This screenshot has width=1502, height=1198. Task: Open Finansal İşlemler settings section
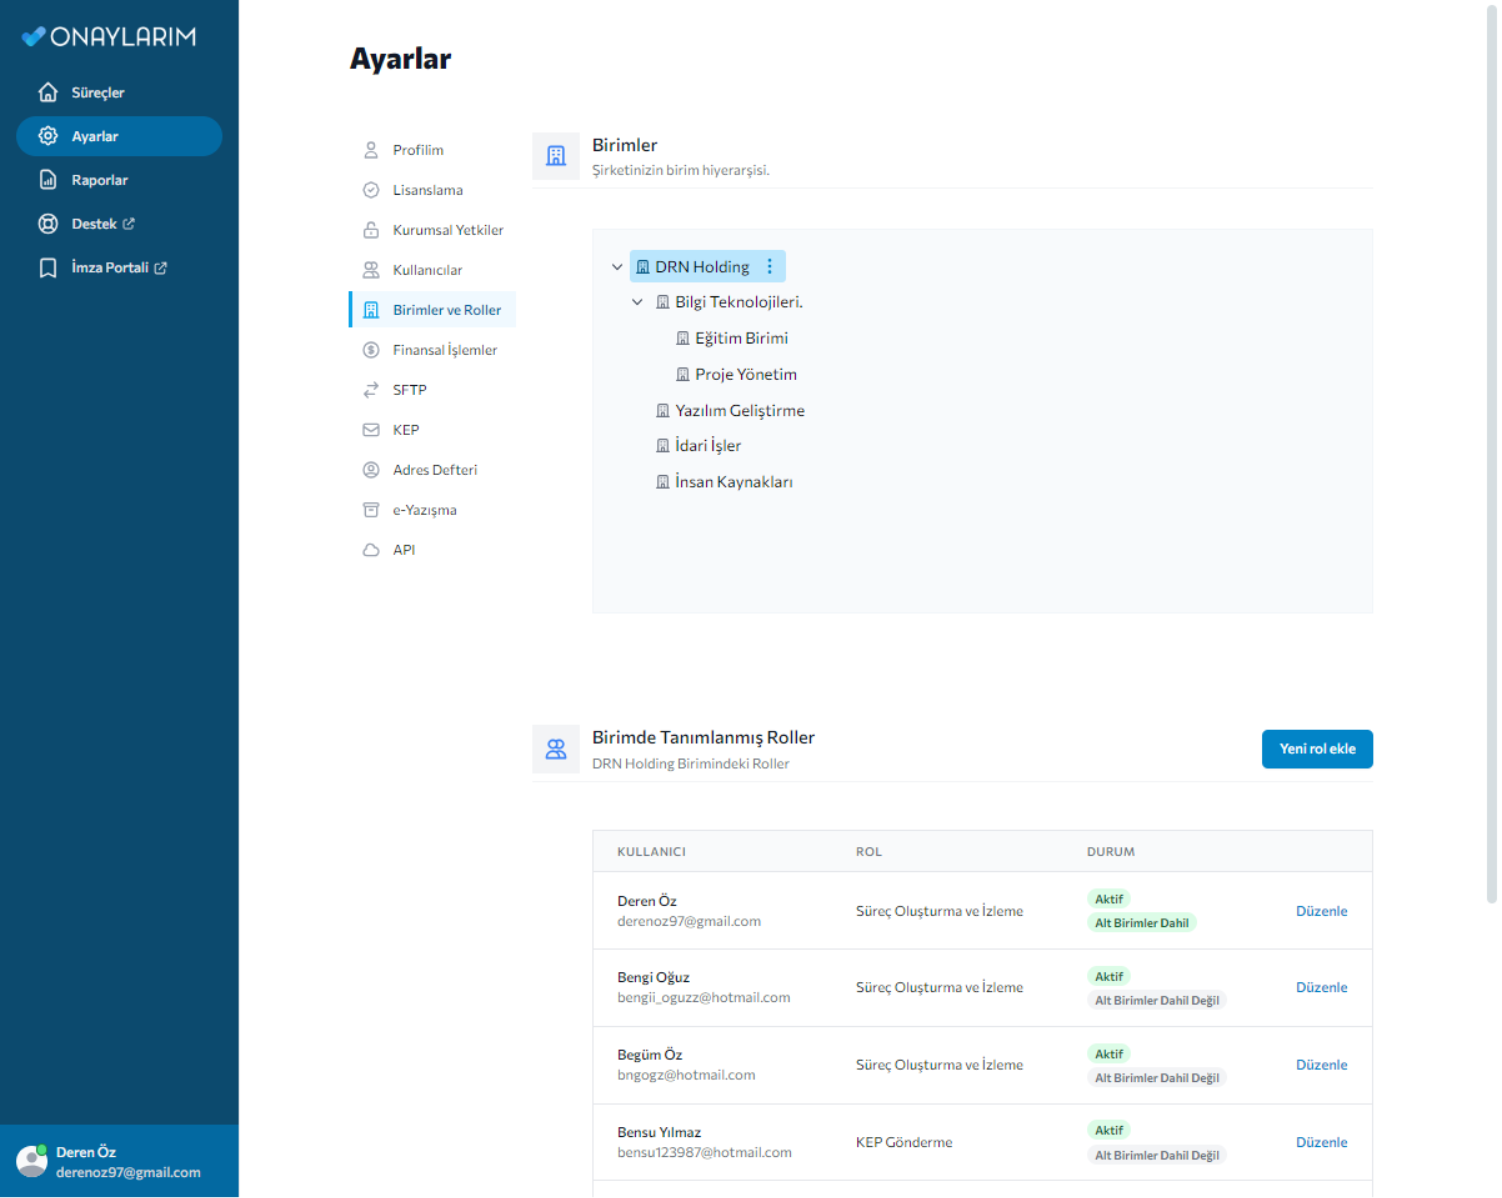[x=444, y=350]
